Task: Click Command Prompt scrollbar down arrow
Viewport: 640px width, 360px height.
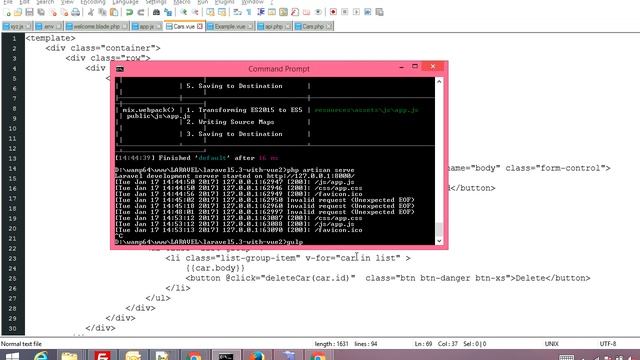Action: click(439, 241)
